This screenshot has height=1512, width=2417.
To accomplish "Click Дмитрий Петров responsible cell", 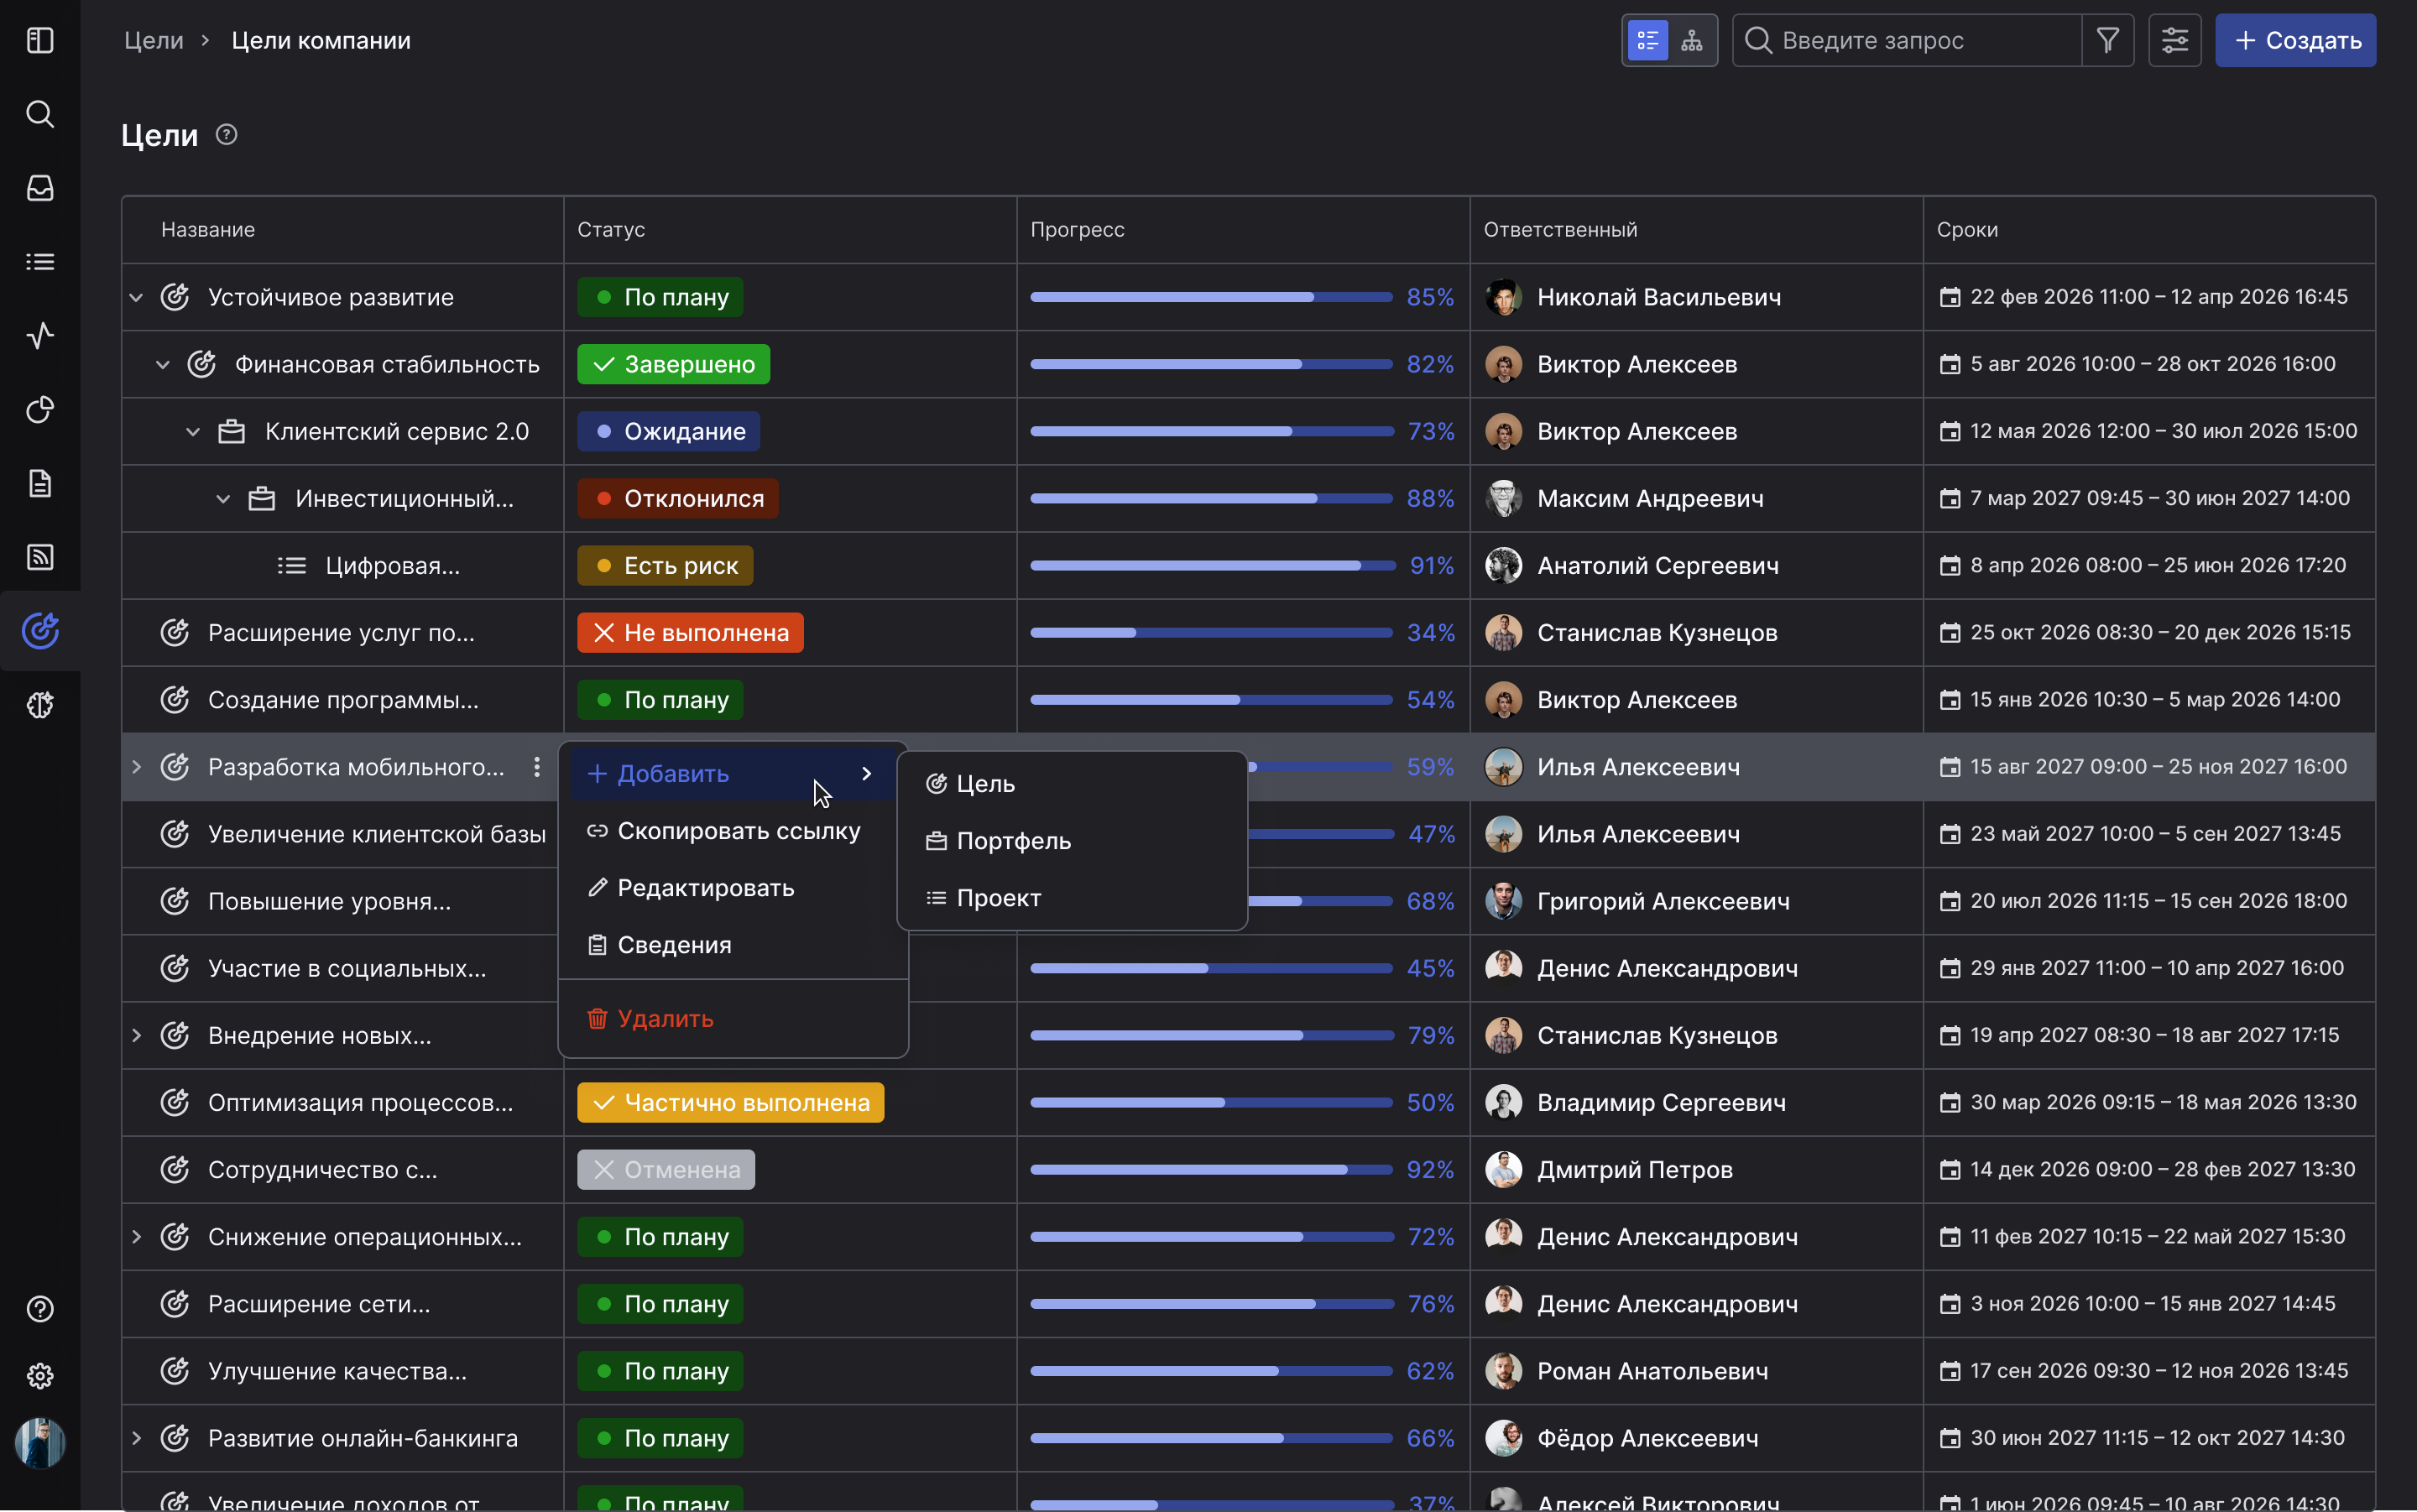I will 1696,1170.
